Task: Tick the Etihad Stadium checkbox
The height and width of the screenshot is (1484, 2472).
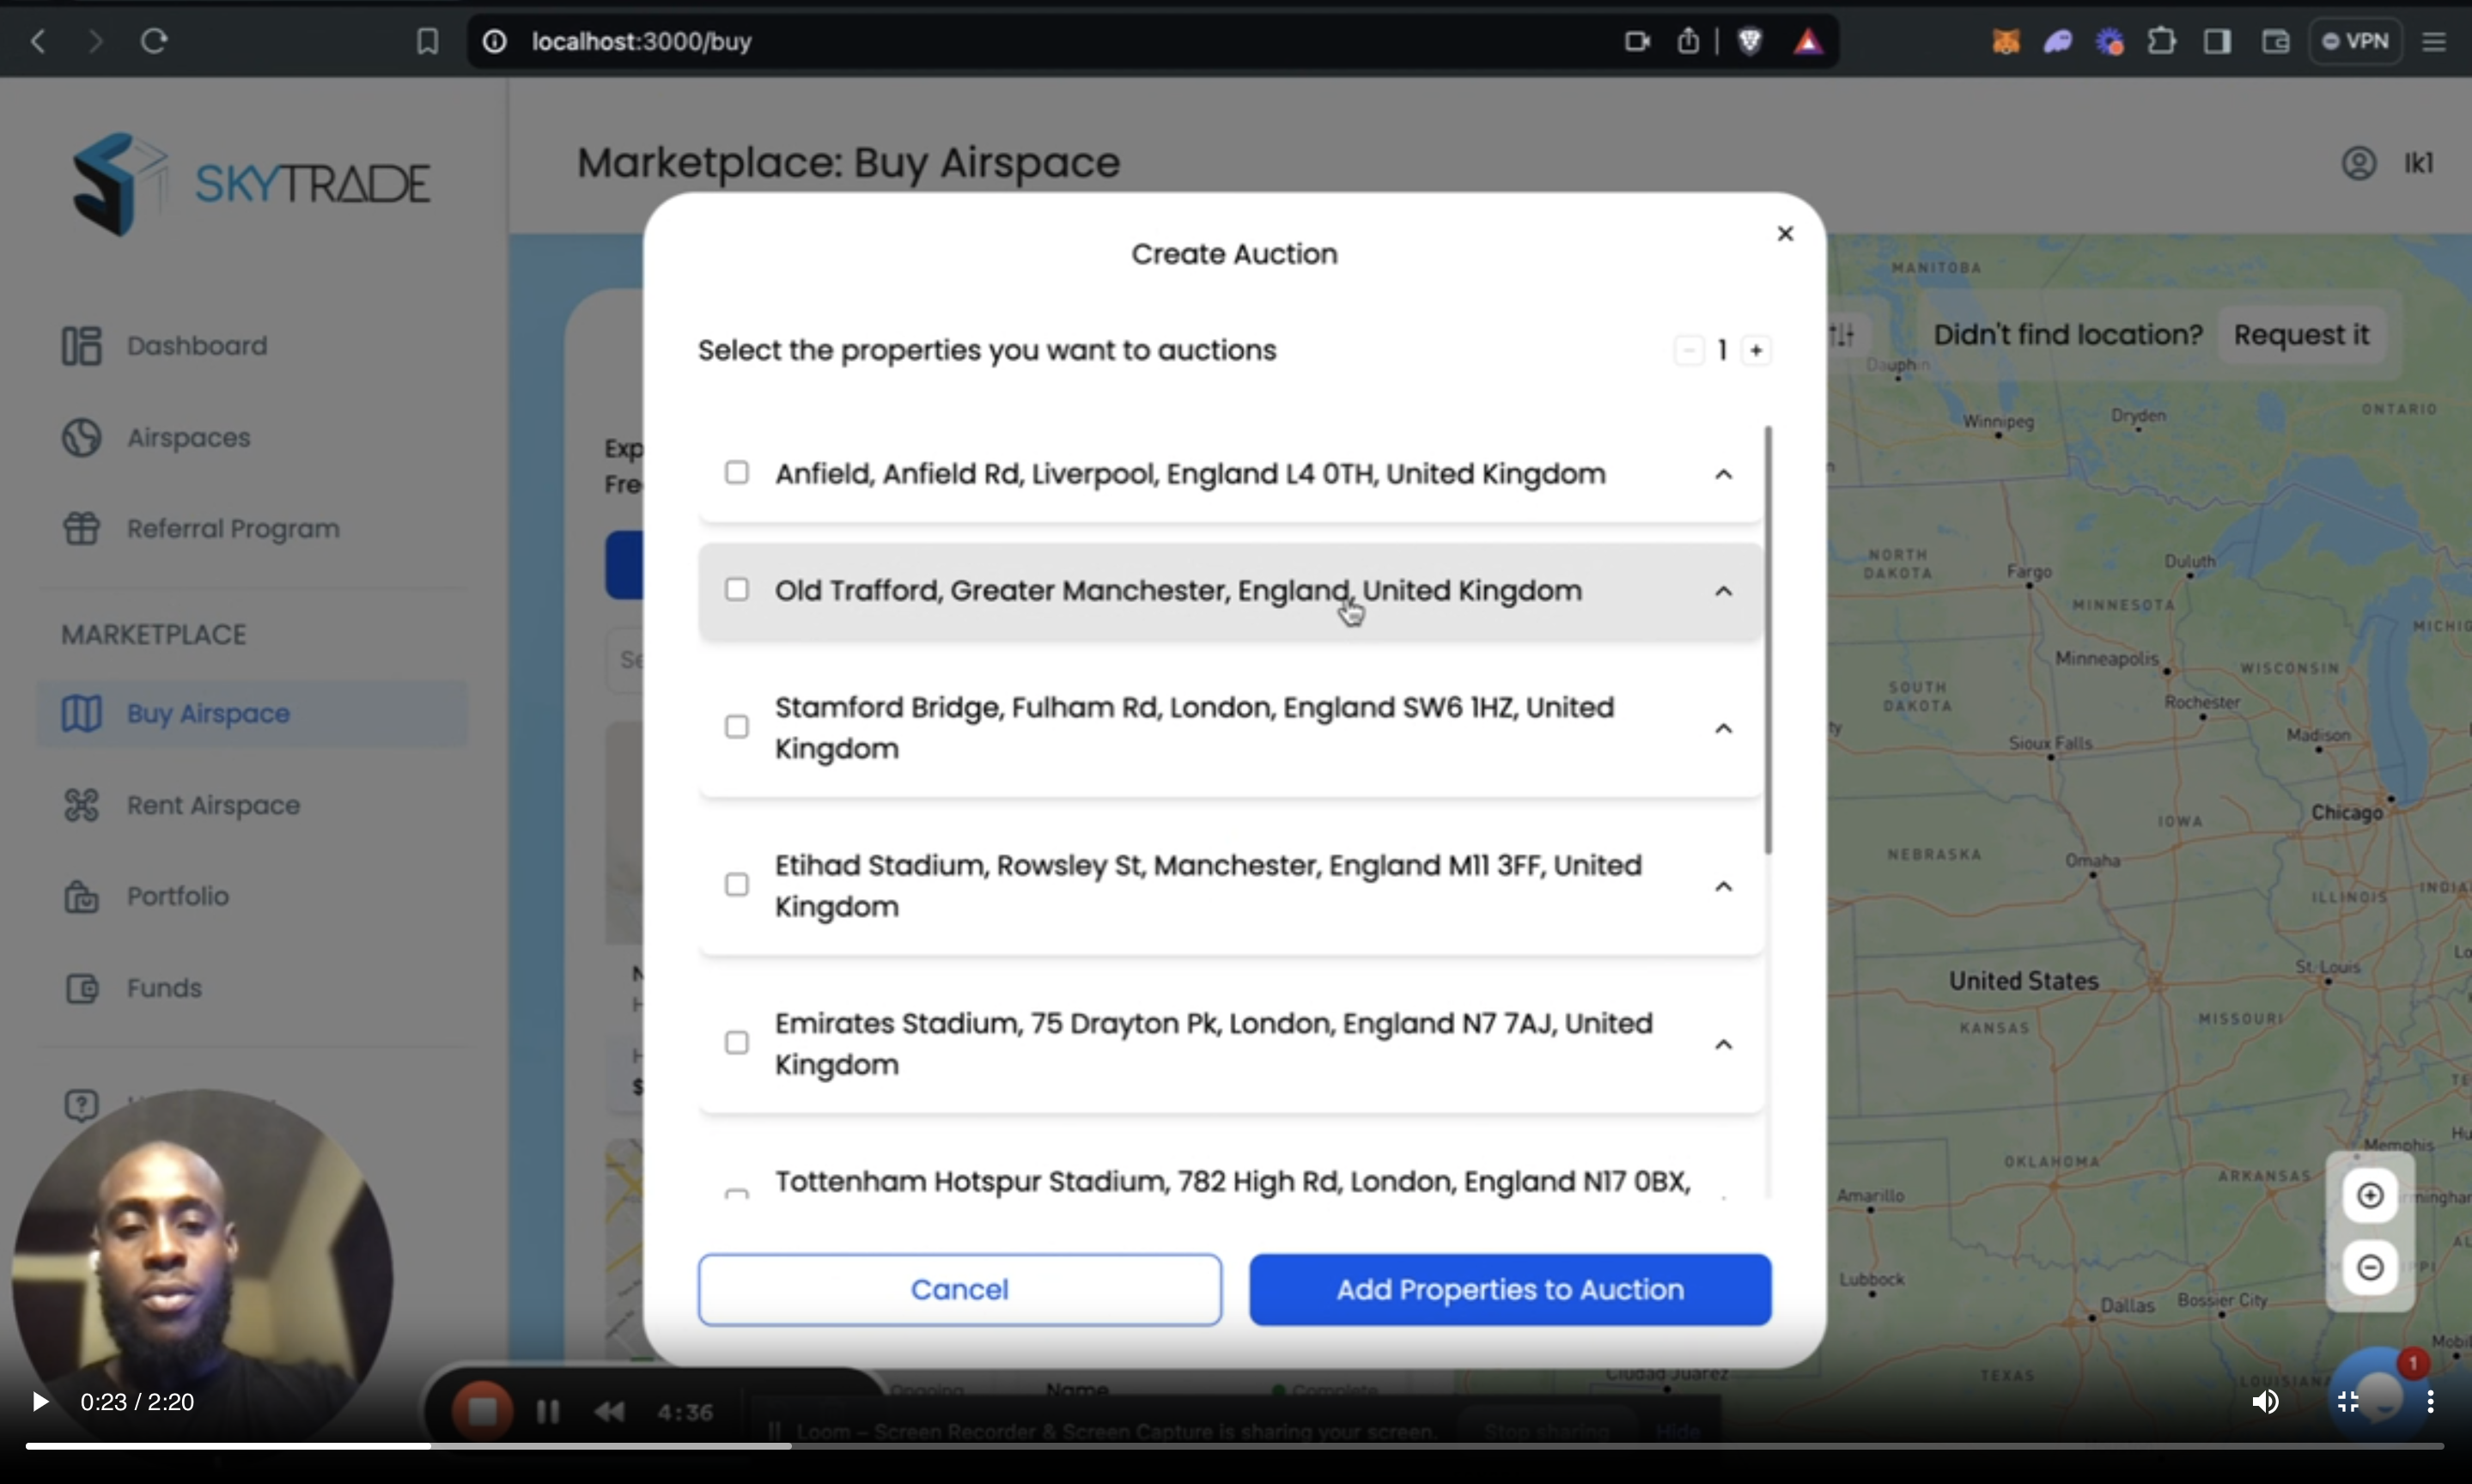Action: tap(737, 885)
